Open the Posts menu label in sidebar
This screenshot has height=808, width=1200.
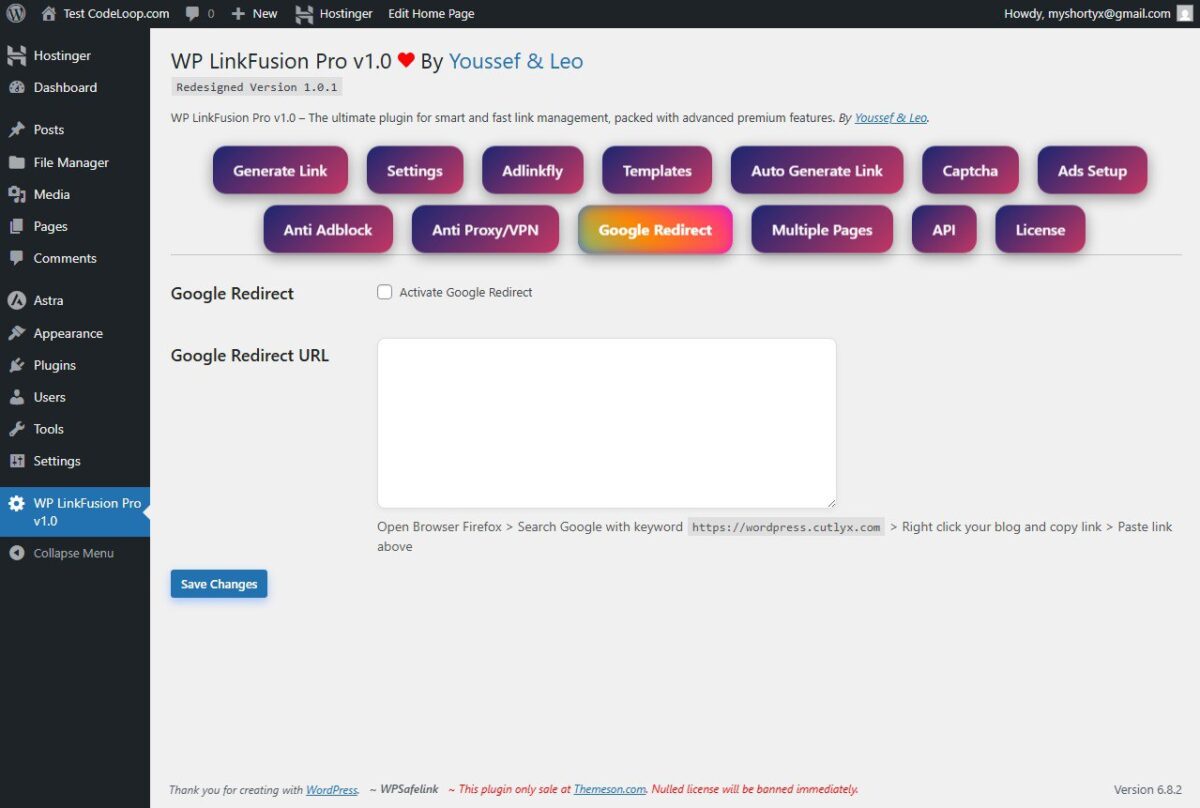tap(49, 130)
